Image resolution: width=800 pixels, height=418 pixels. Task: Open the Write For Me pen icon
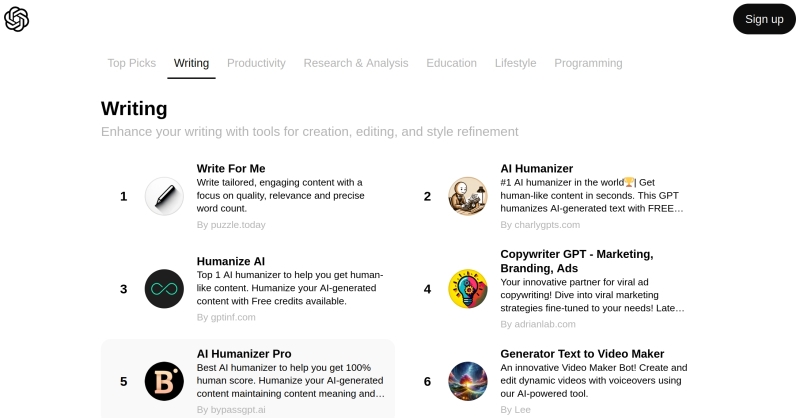164,196
